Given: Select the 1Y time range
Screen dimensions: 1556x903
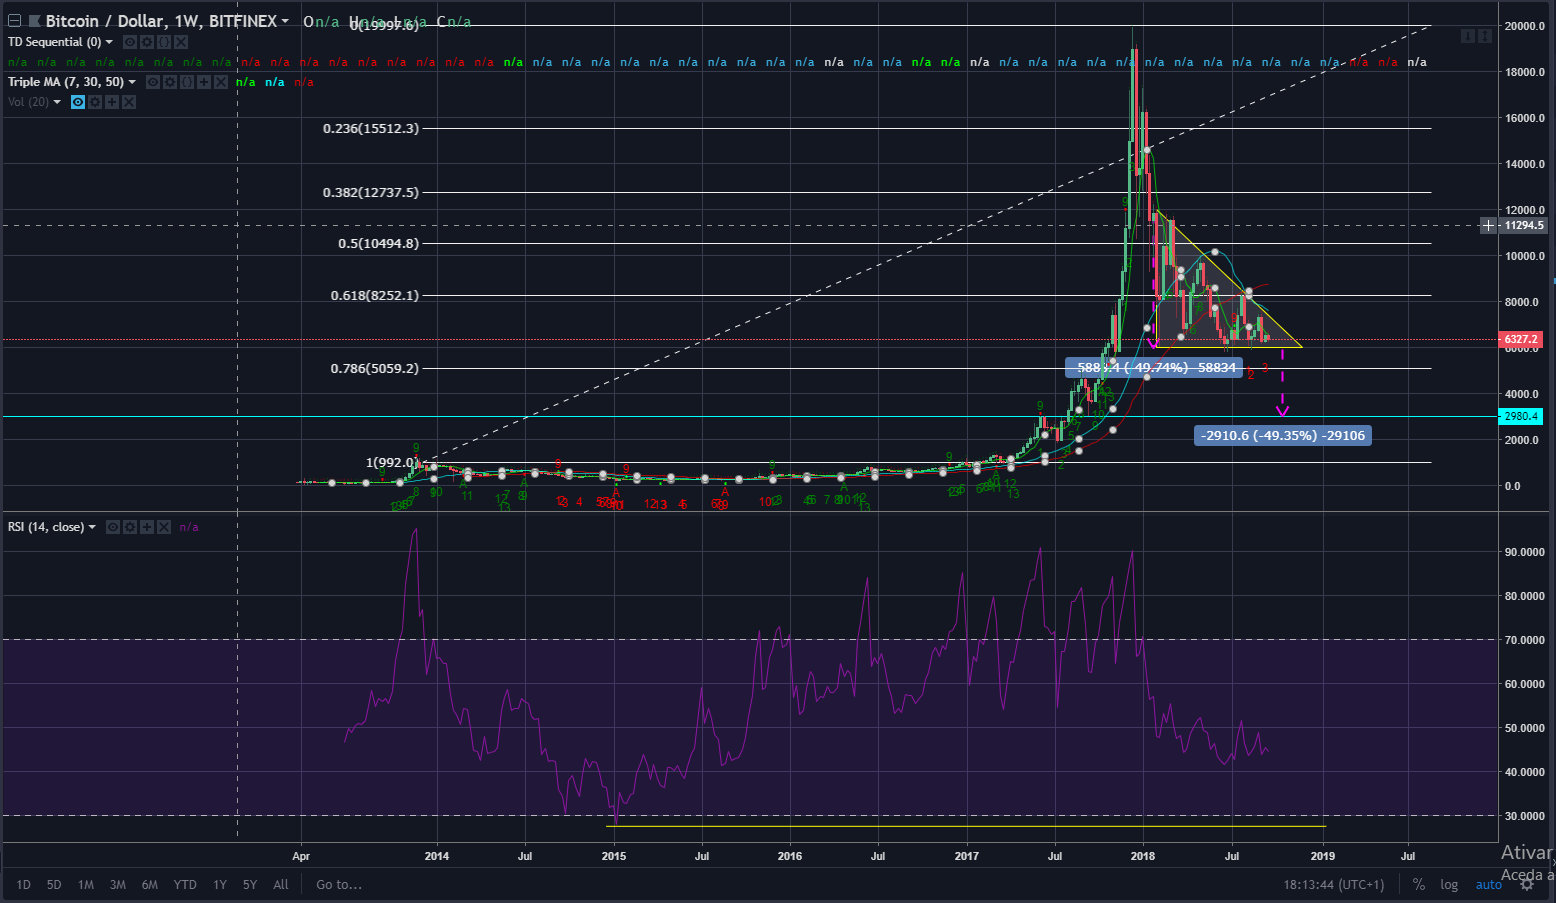Looking at the screenshot, I should click(x=220, y=884).
